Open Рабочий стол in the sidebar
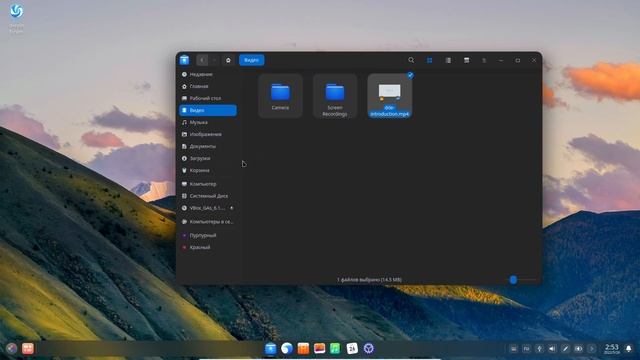640x360 pixels. [208, 98]
